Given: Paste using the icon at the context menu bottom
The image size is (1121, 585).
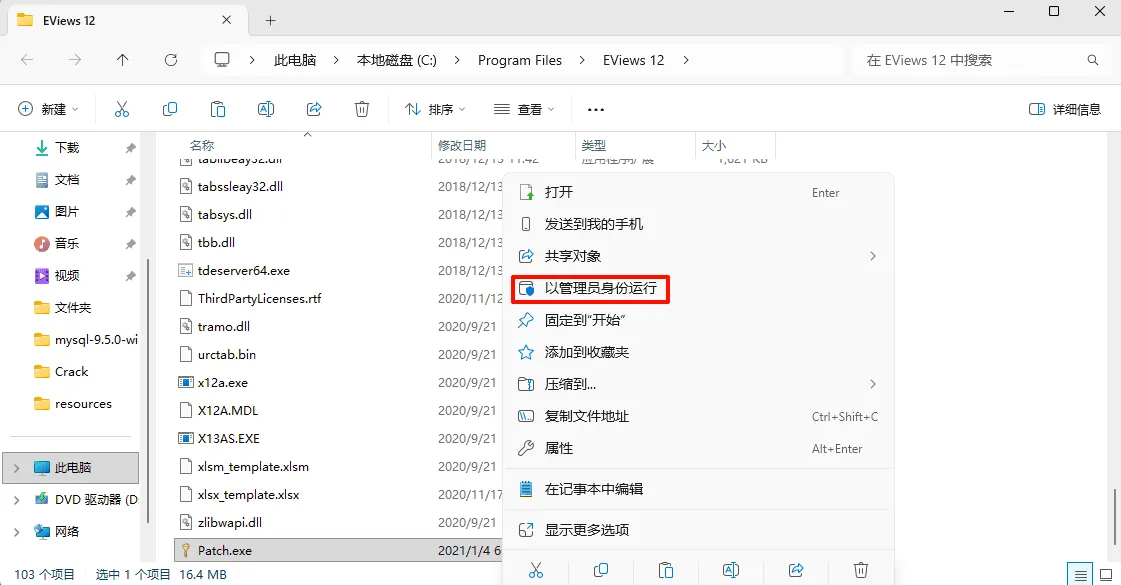Looking at the screenshot, I should pos(666,570).
